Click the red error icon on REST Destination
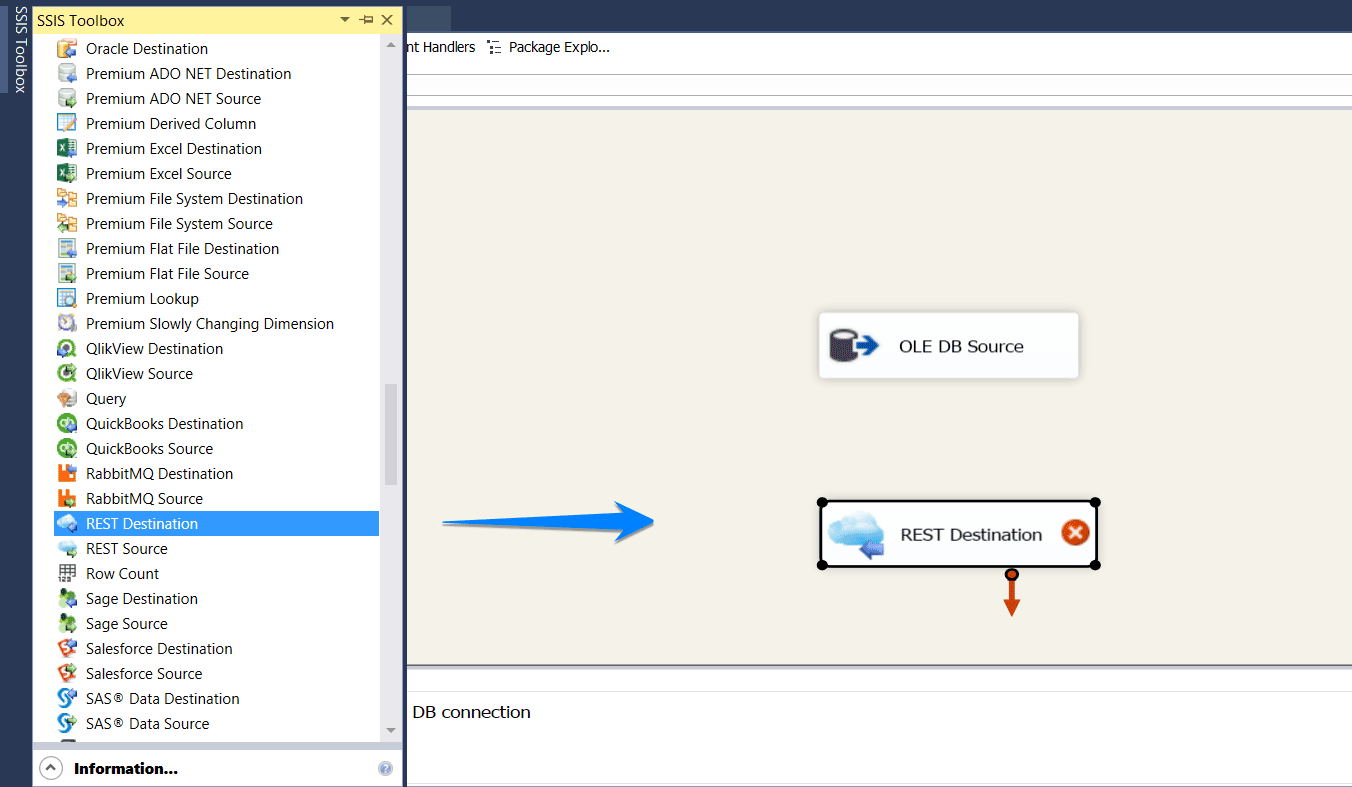This screenshot has width=1352, height=787. coord(1075,533)
